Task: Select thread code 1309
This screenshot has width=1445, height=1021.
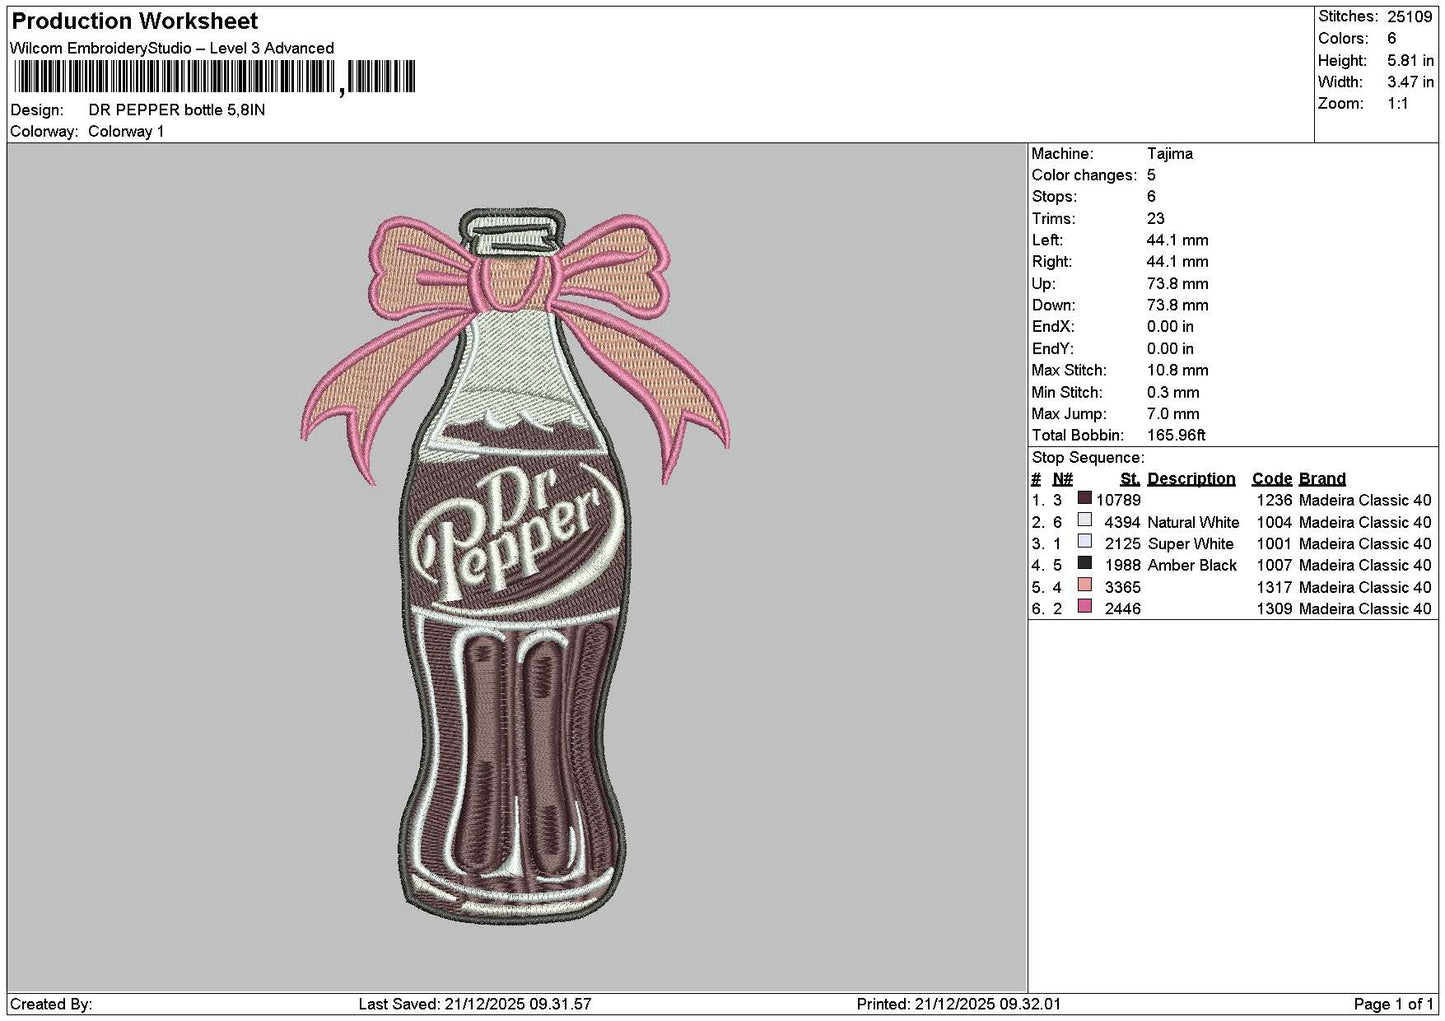Action: pyautogui.click(x=1274, y=609)
